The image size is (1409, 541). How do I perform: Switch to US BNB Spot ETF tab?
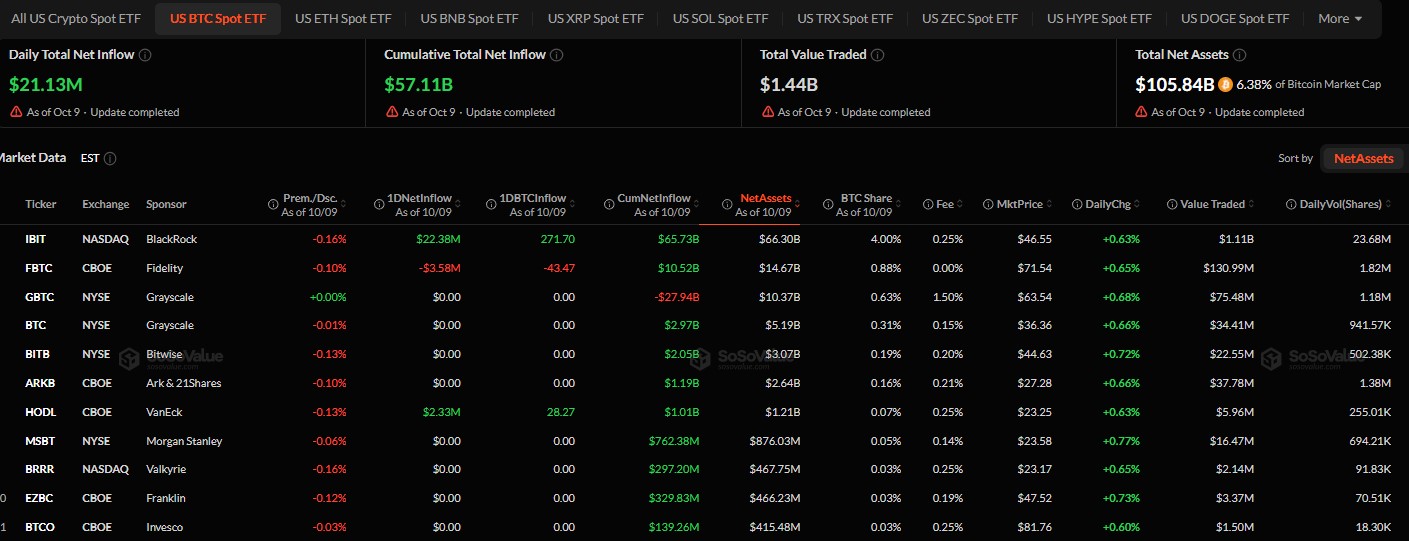point(469,19)
